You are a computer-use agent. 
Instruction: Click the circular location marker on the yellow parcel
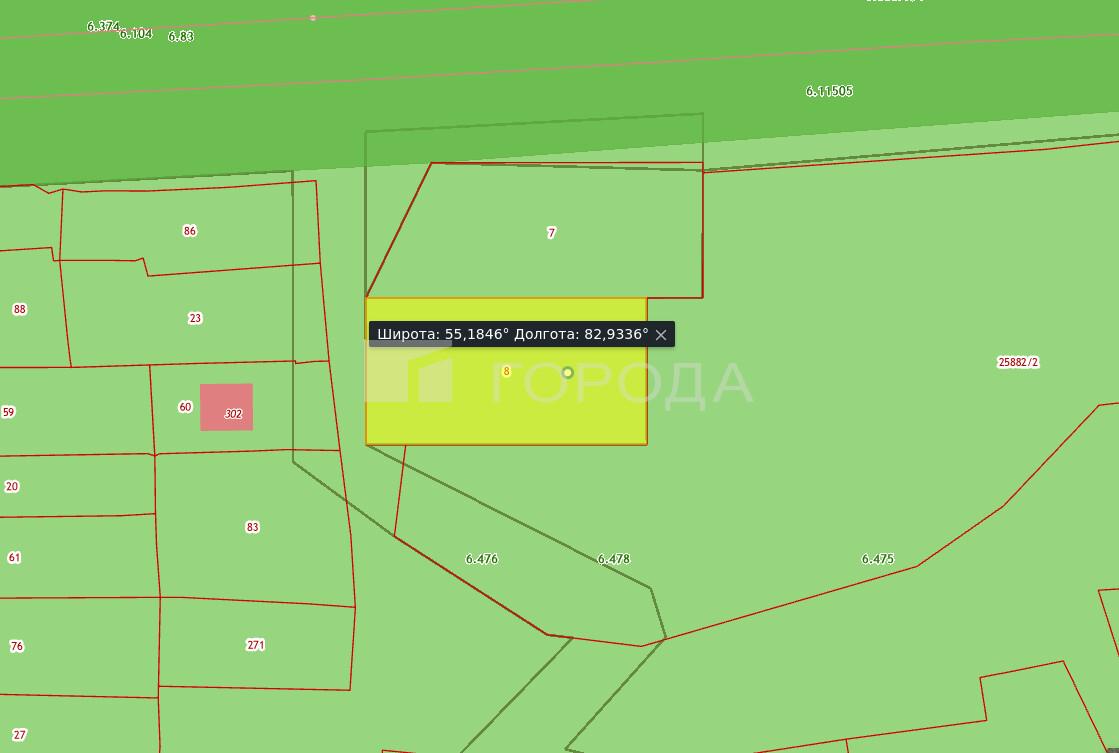pos(567,373)
